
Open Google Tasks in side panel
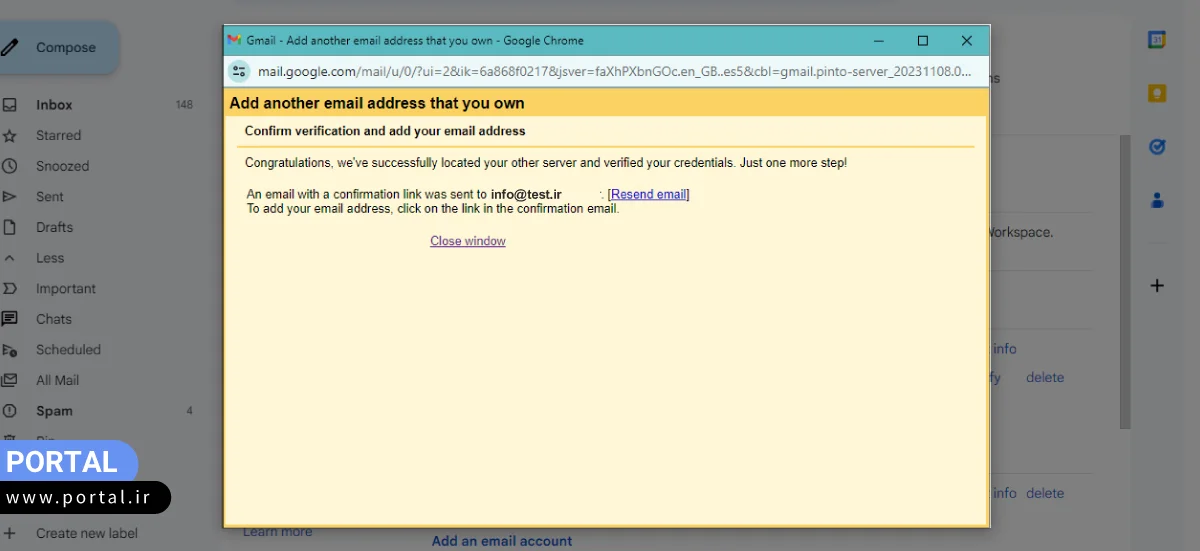(1157, 146)
